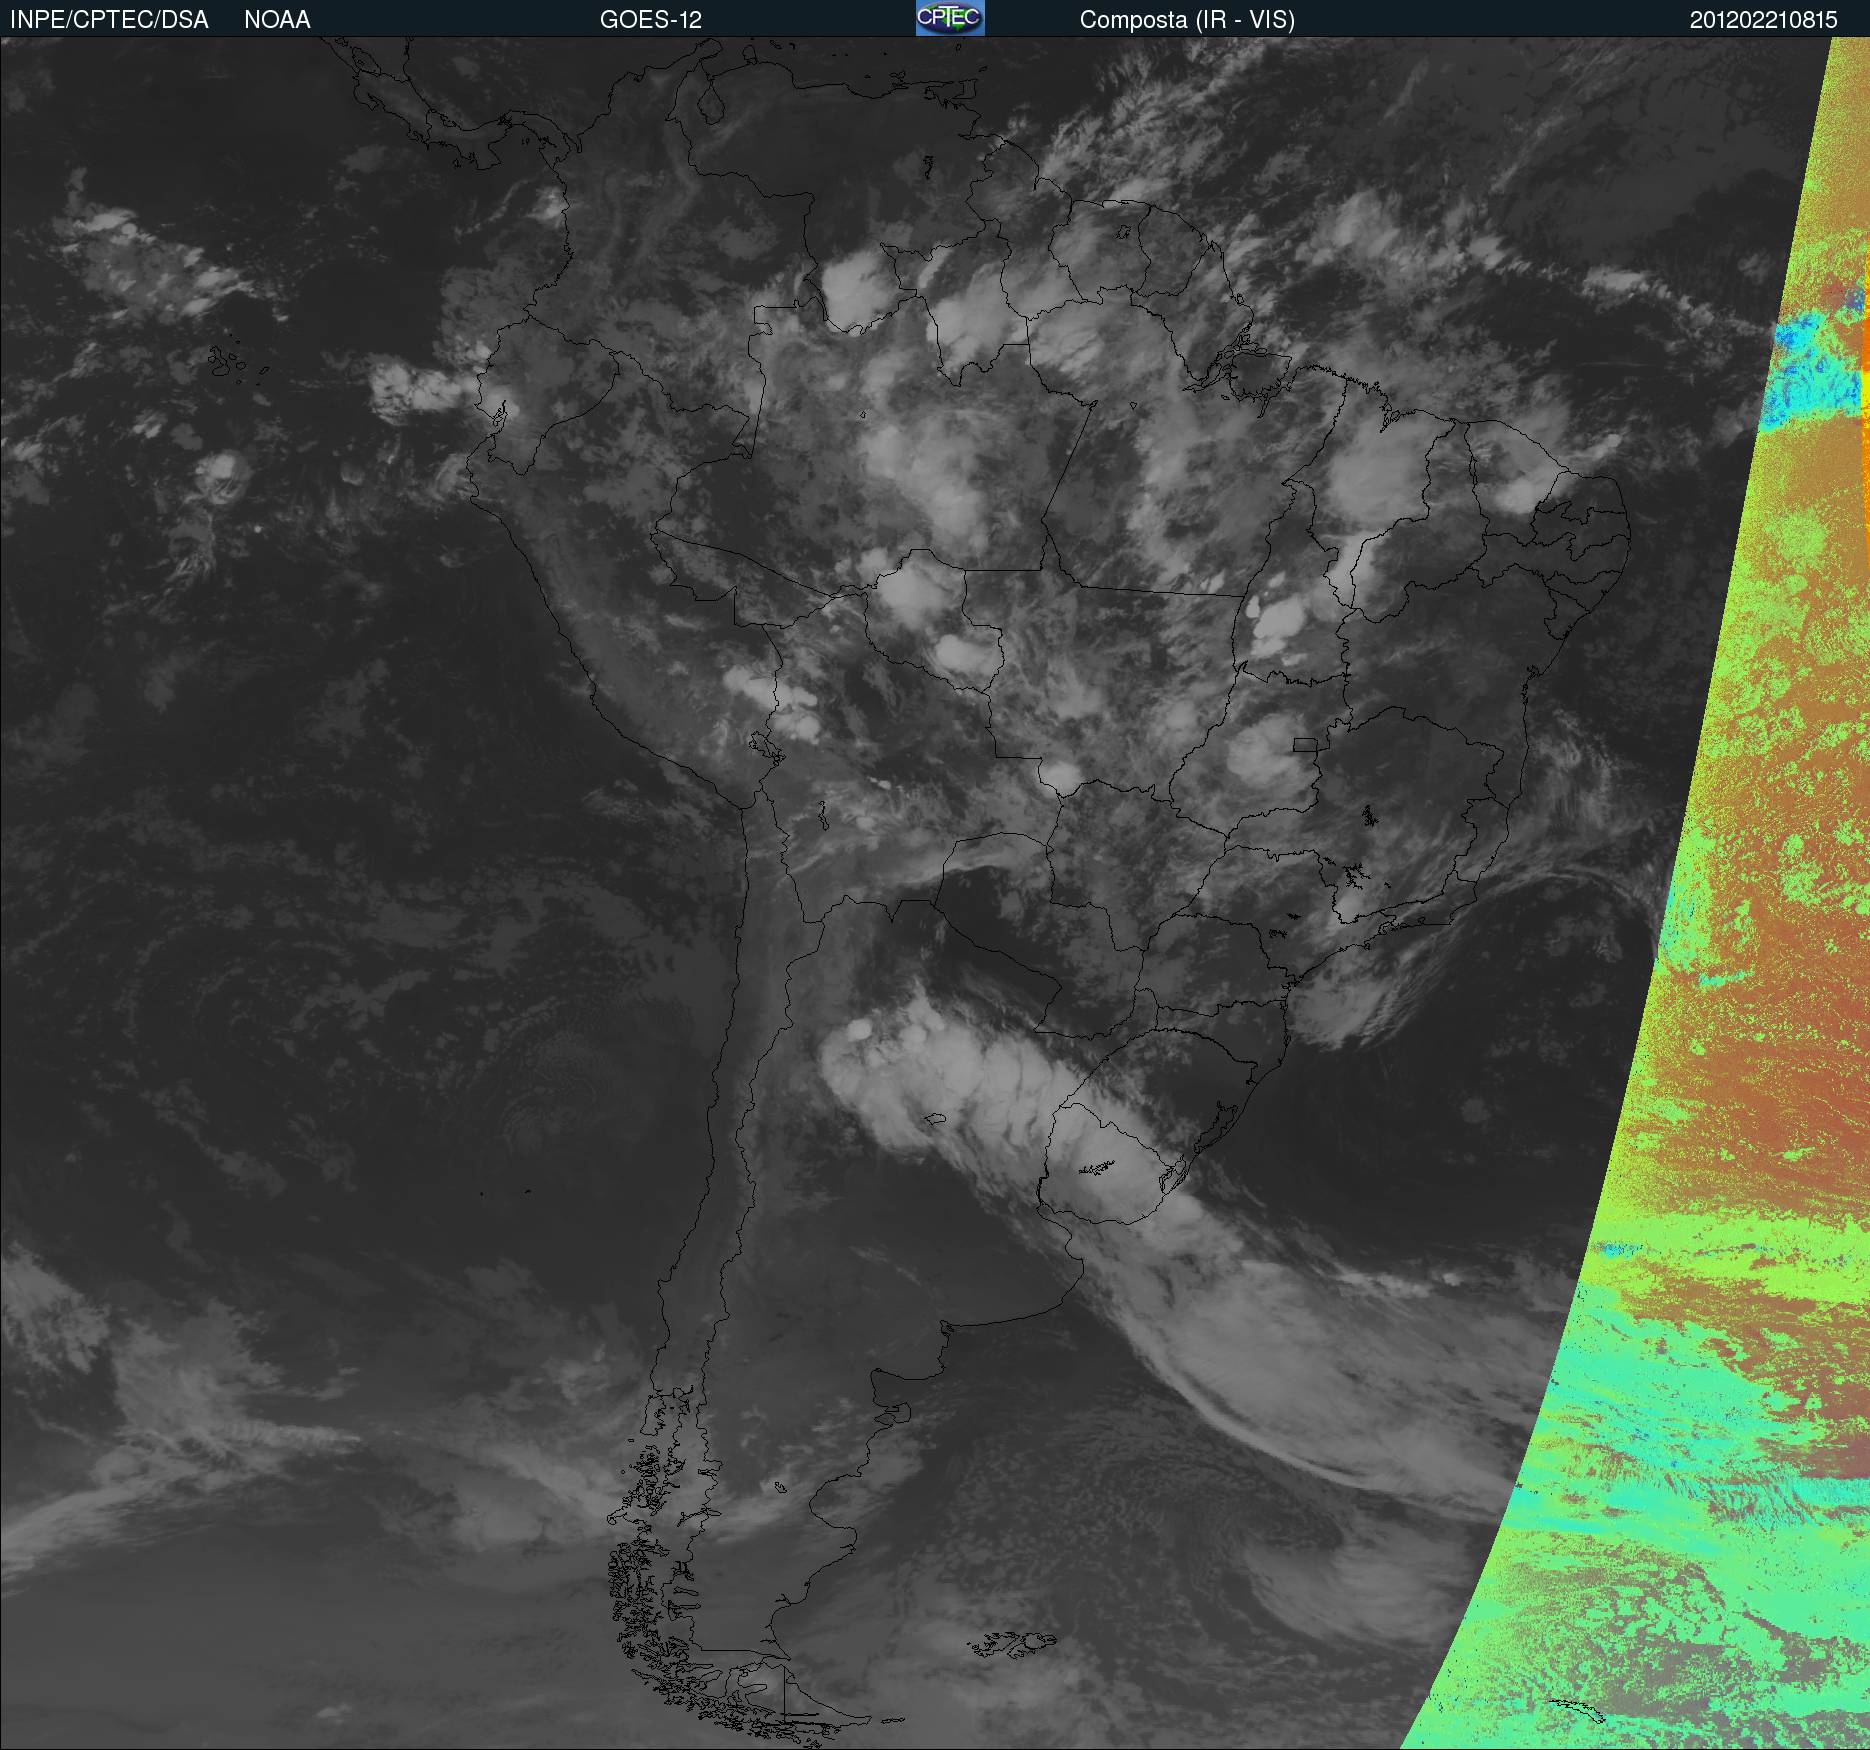Image resolution: width=1870 pixels, height=1750 pixels.
Task: Click the NOAA label in the header
Action: [277, 20]
